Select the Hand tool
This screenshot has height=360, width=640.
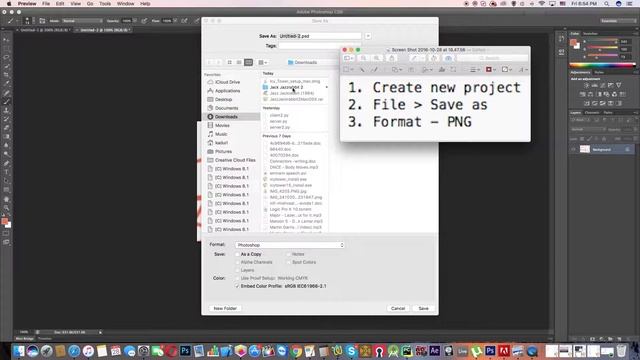pyautogui.click(x=6, y=199)
